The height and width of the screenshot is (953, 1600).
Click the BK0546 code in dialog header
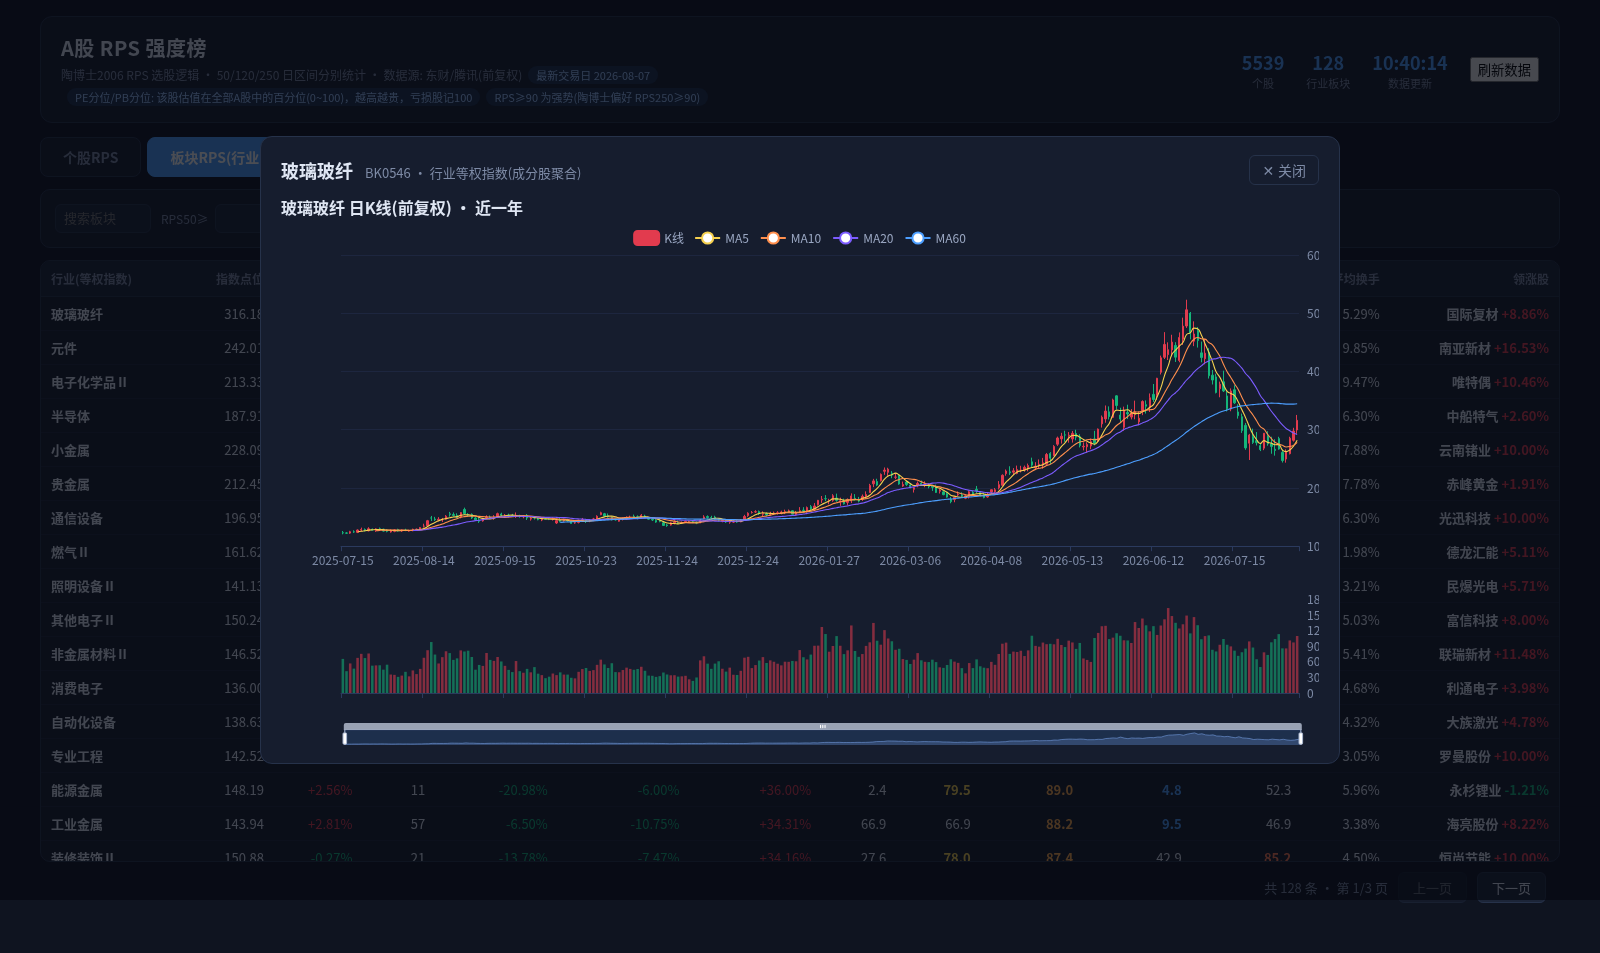pos(388,174)
